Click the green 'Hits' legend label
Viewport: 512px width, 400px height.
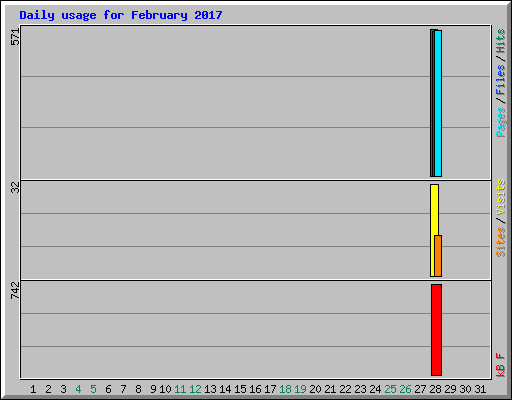coord(500,41)
